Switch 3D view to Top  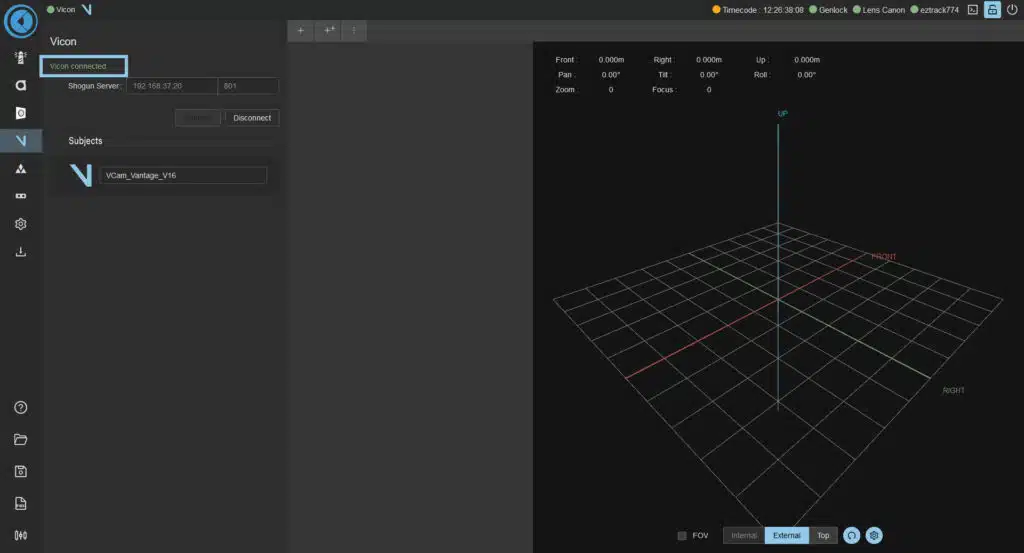click(x=823, y=536)
